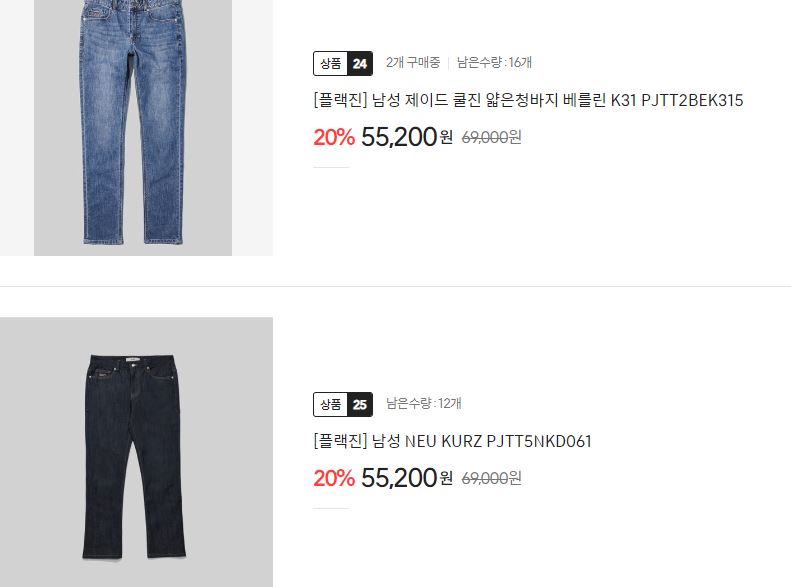791x587 pixels.
Task: Click the 상품 label beside number 25
Action: (x=330, y=404)
